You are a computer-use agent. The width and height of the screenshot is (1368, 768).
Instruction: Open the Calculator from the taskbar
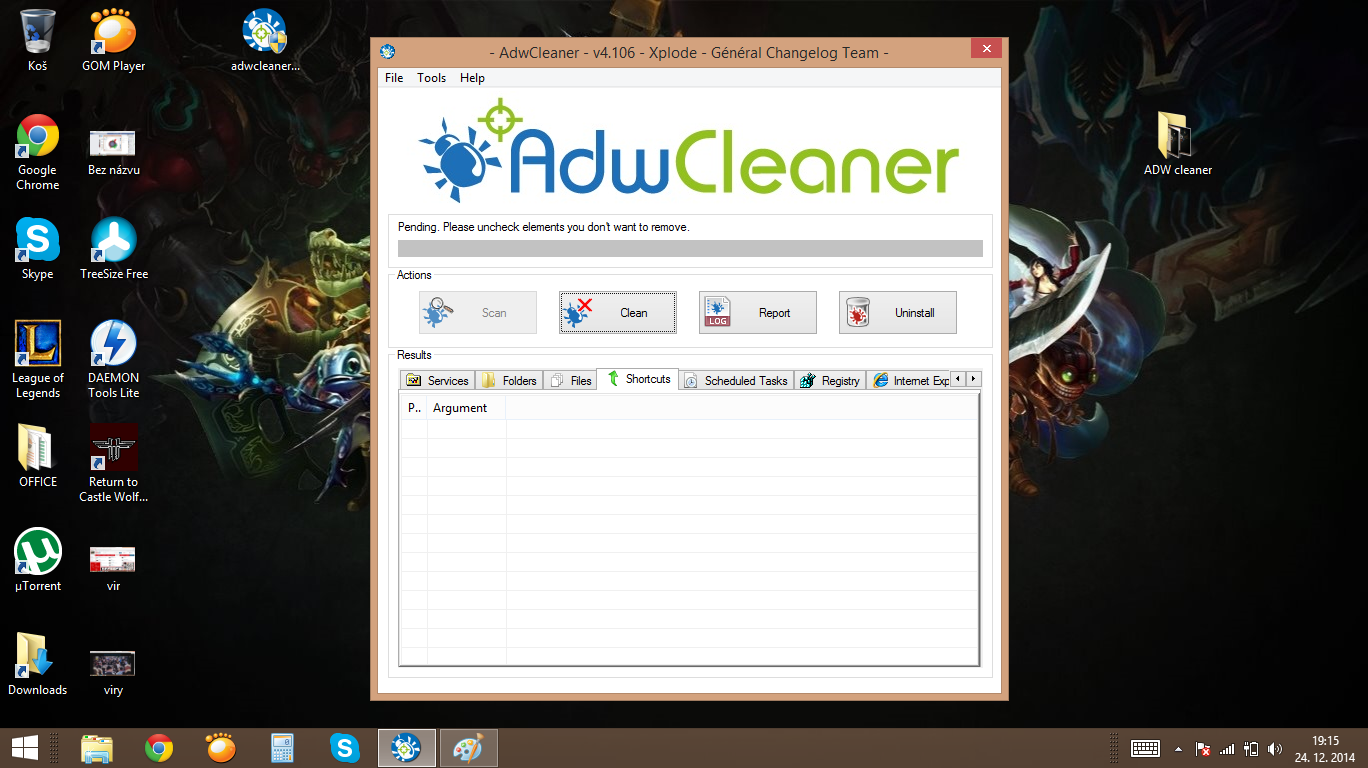pyautogui.click(x=283, y=748)
